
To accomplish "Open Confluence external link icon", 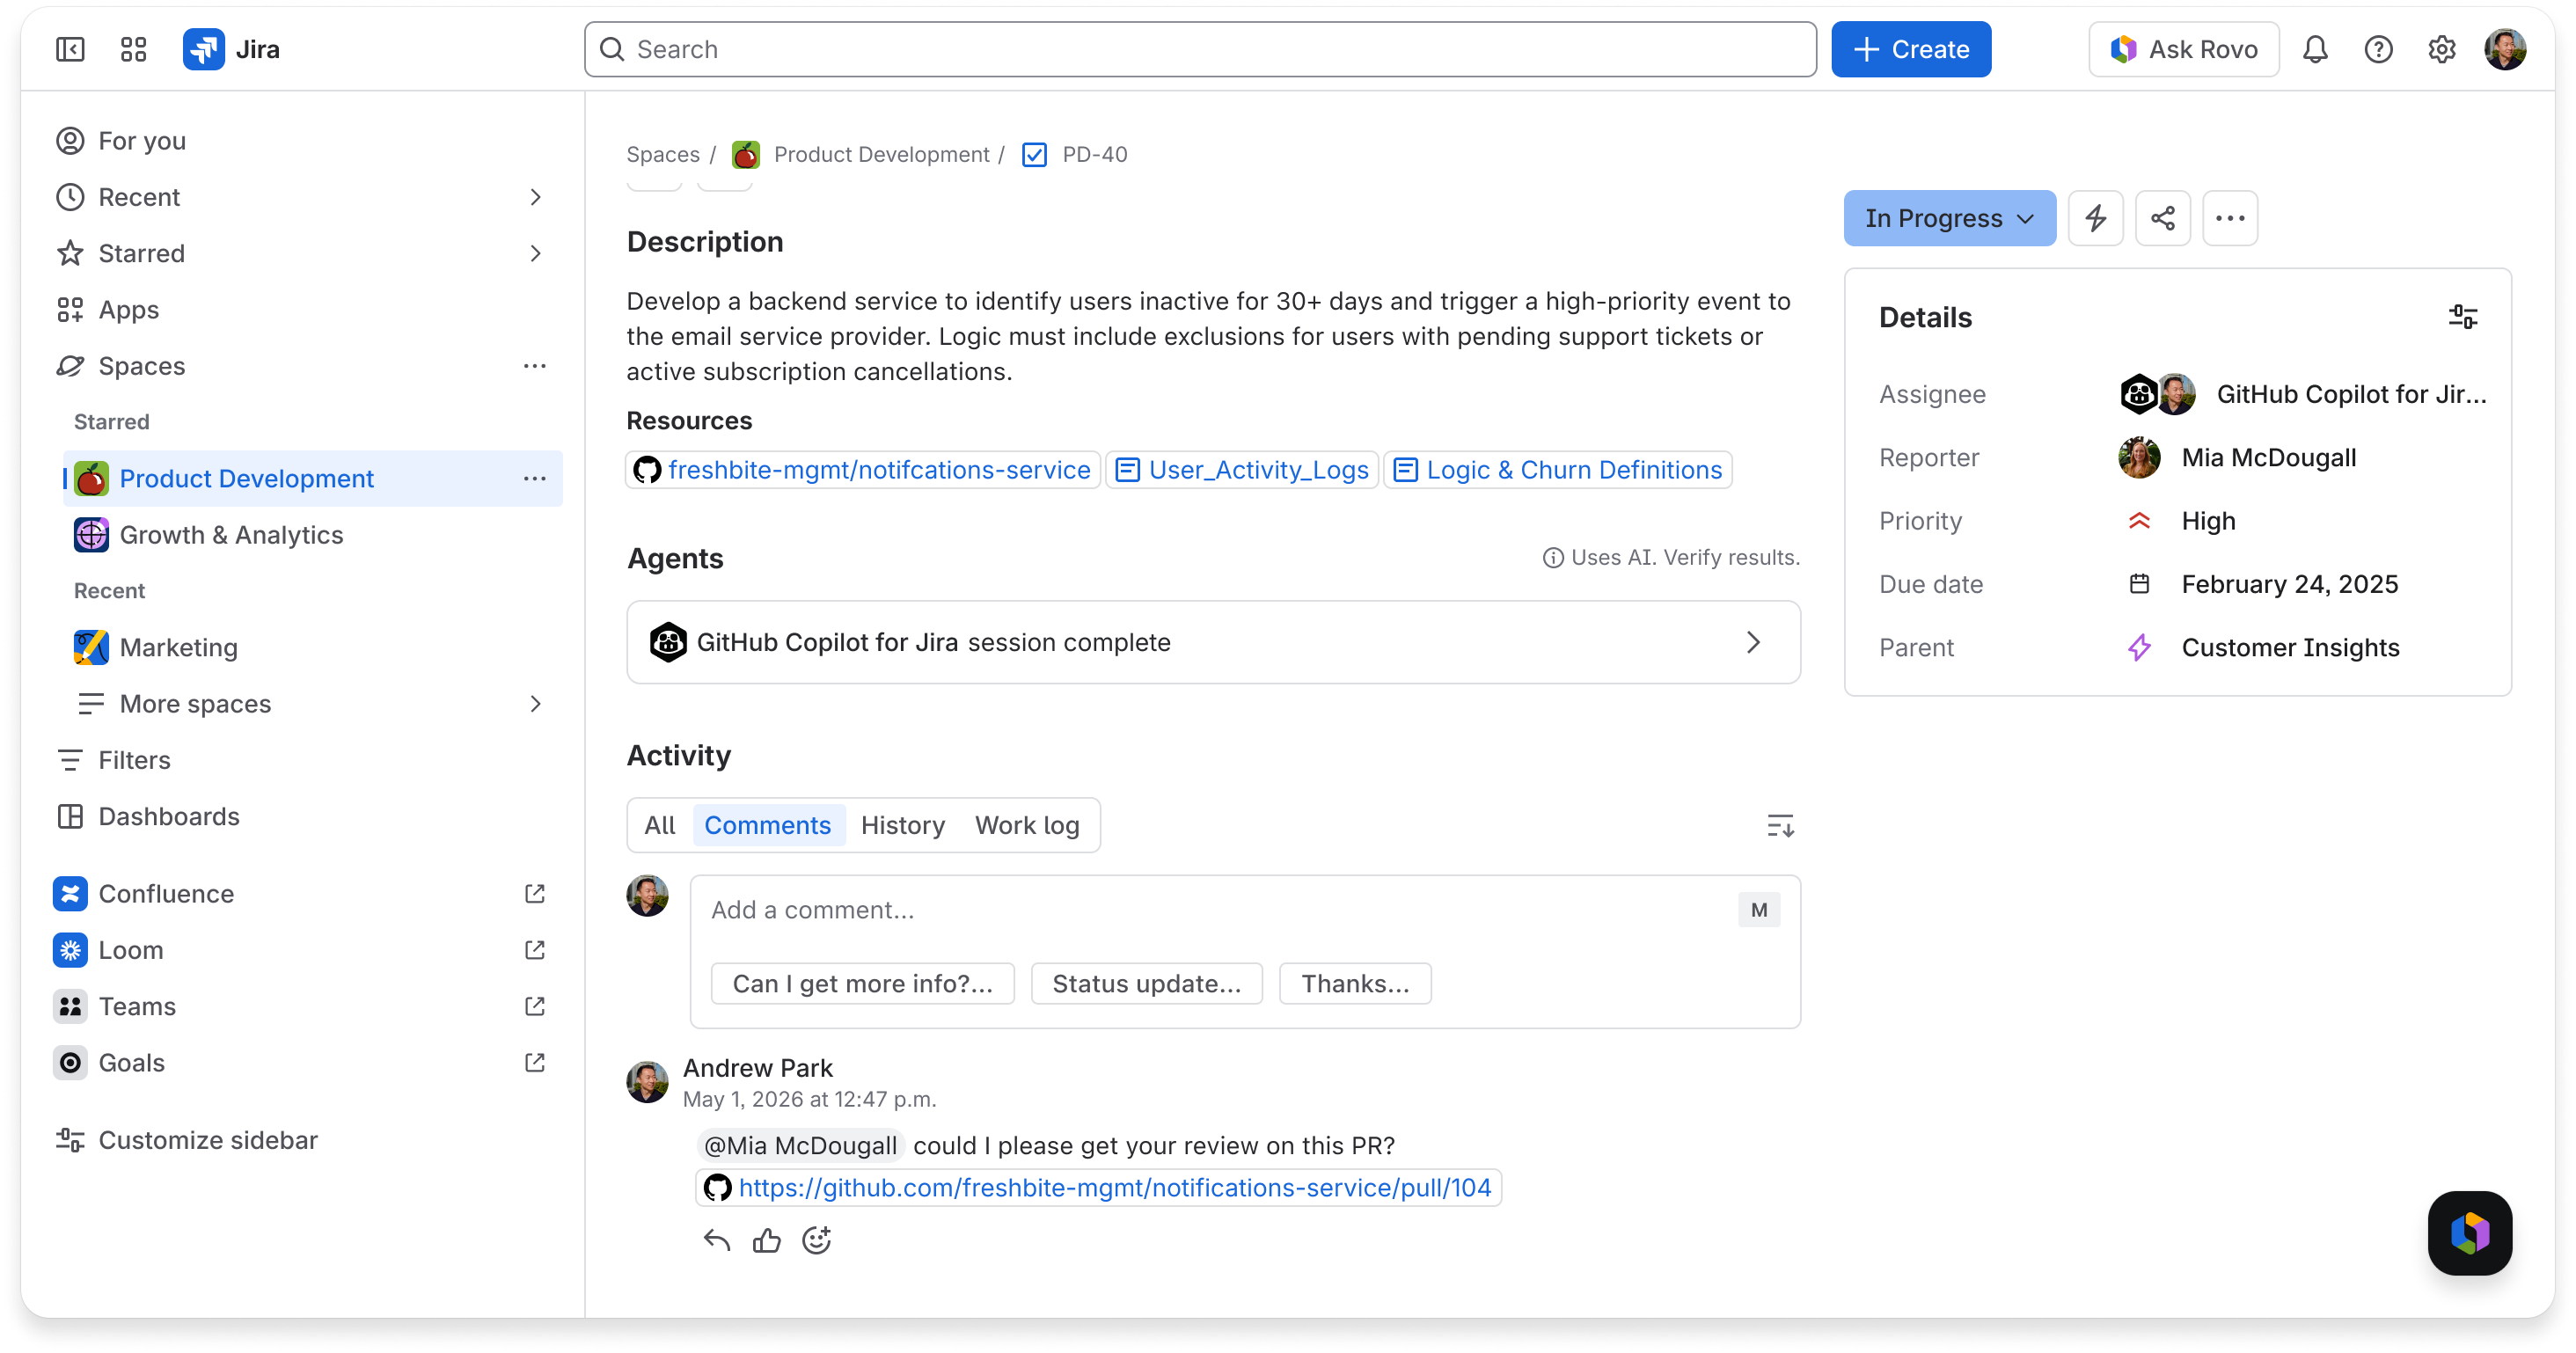I will [x=535, y=893].
